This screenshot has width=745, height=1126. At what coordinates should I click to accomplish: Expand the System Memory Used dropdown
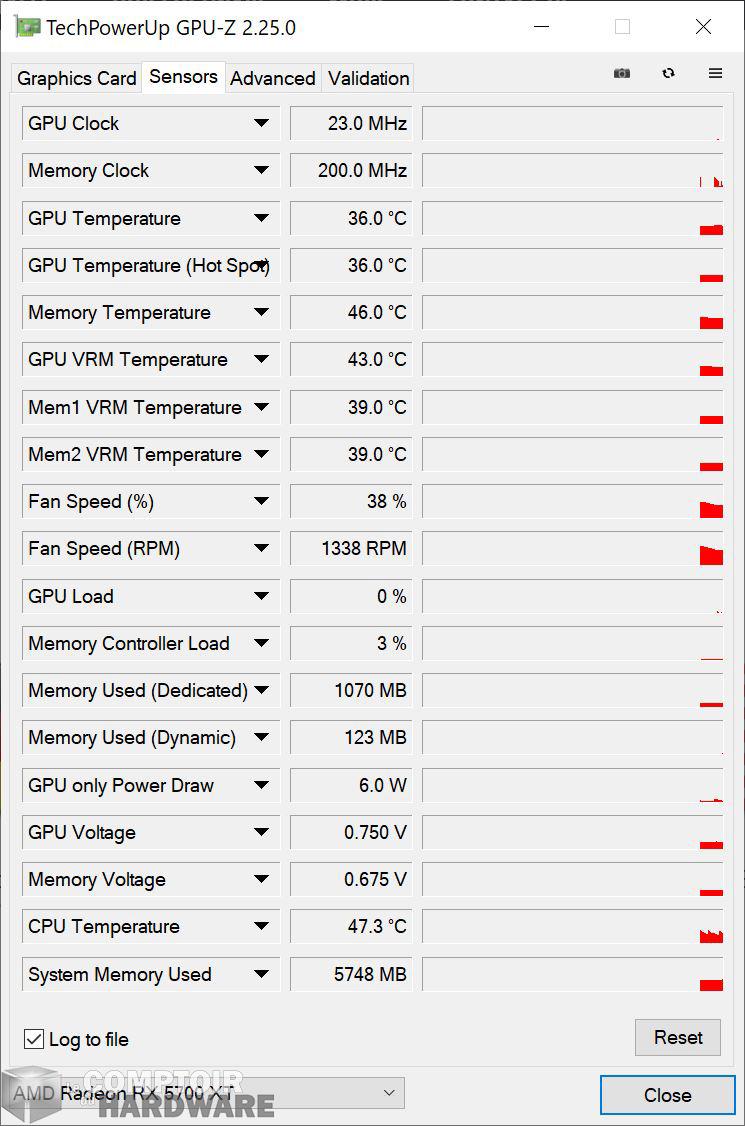[x=262, y=974]
